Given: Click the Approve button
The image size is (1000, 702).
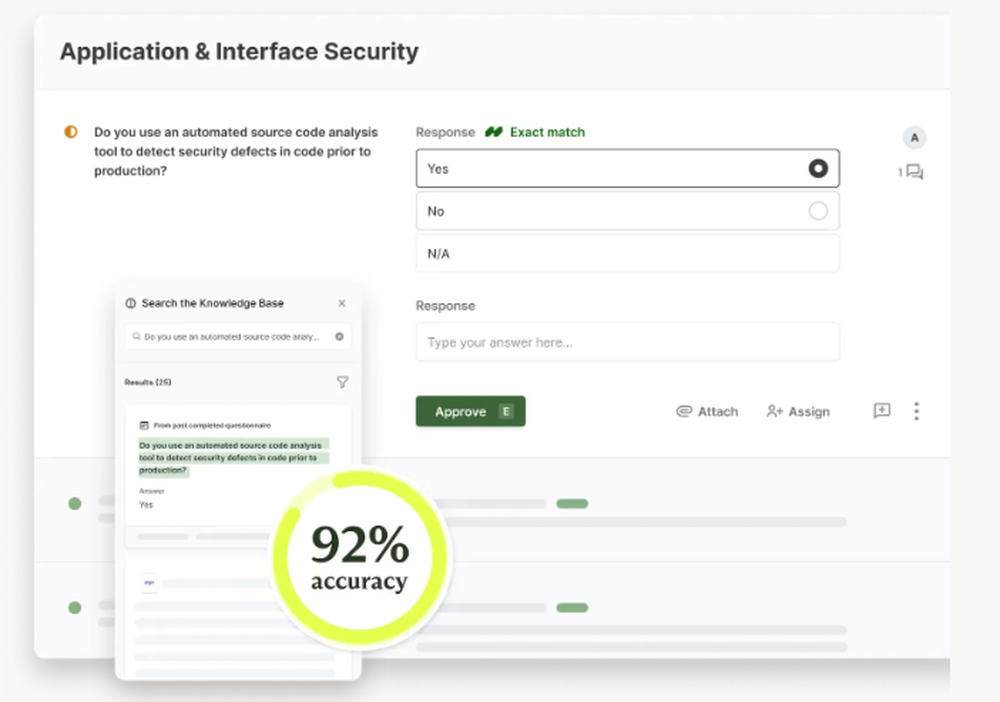Looking at the screenshot, I should coord(471,411).
